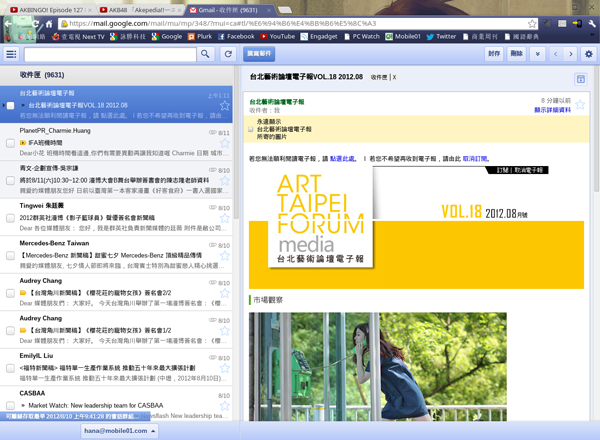
Task: Select checkbox for 青文-企劃宣傳 email
Action: click(x=10, y=181)
